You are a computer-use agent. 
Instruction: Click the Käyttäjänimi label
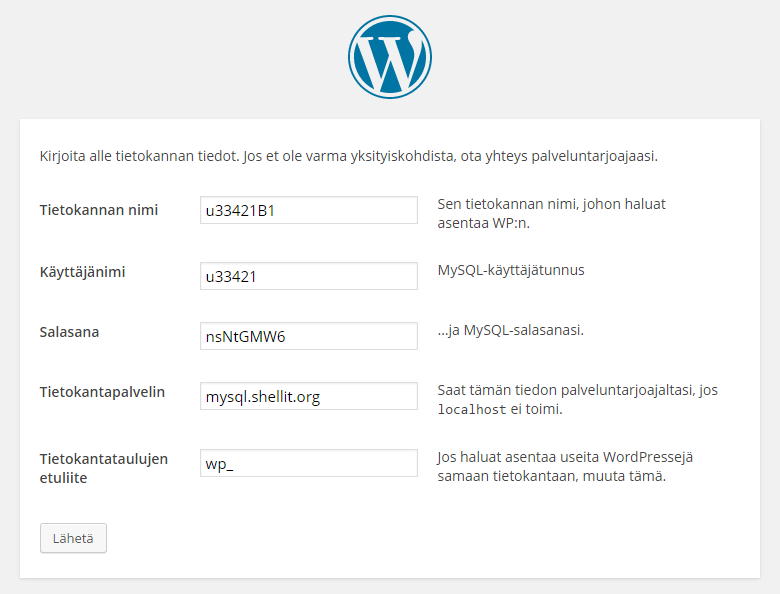click(82, 272)
